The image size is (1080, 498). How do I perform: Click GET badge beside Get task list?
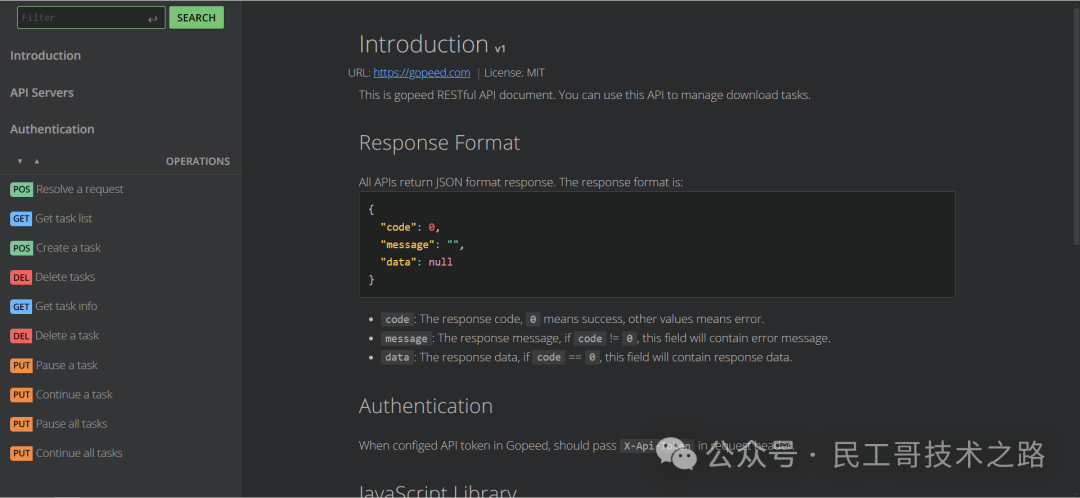click(x=21, y=218)
